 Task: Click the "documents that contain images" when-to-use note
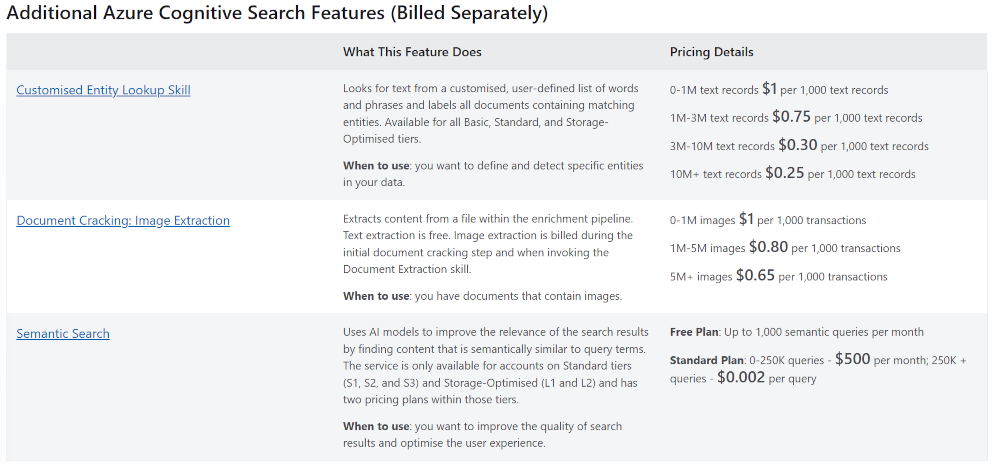click(482, 295)
